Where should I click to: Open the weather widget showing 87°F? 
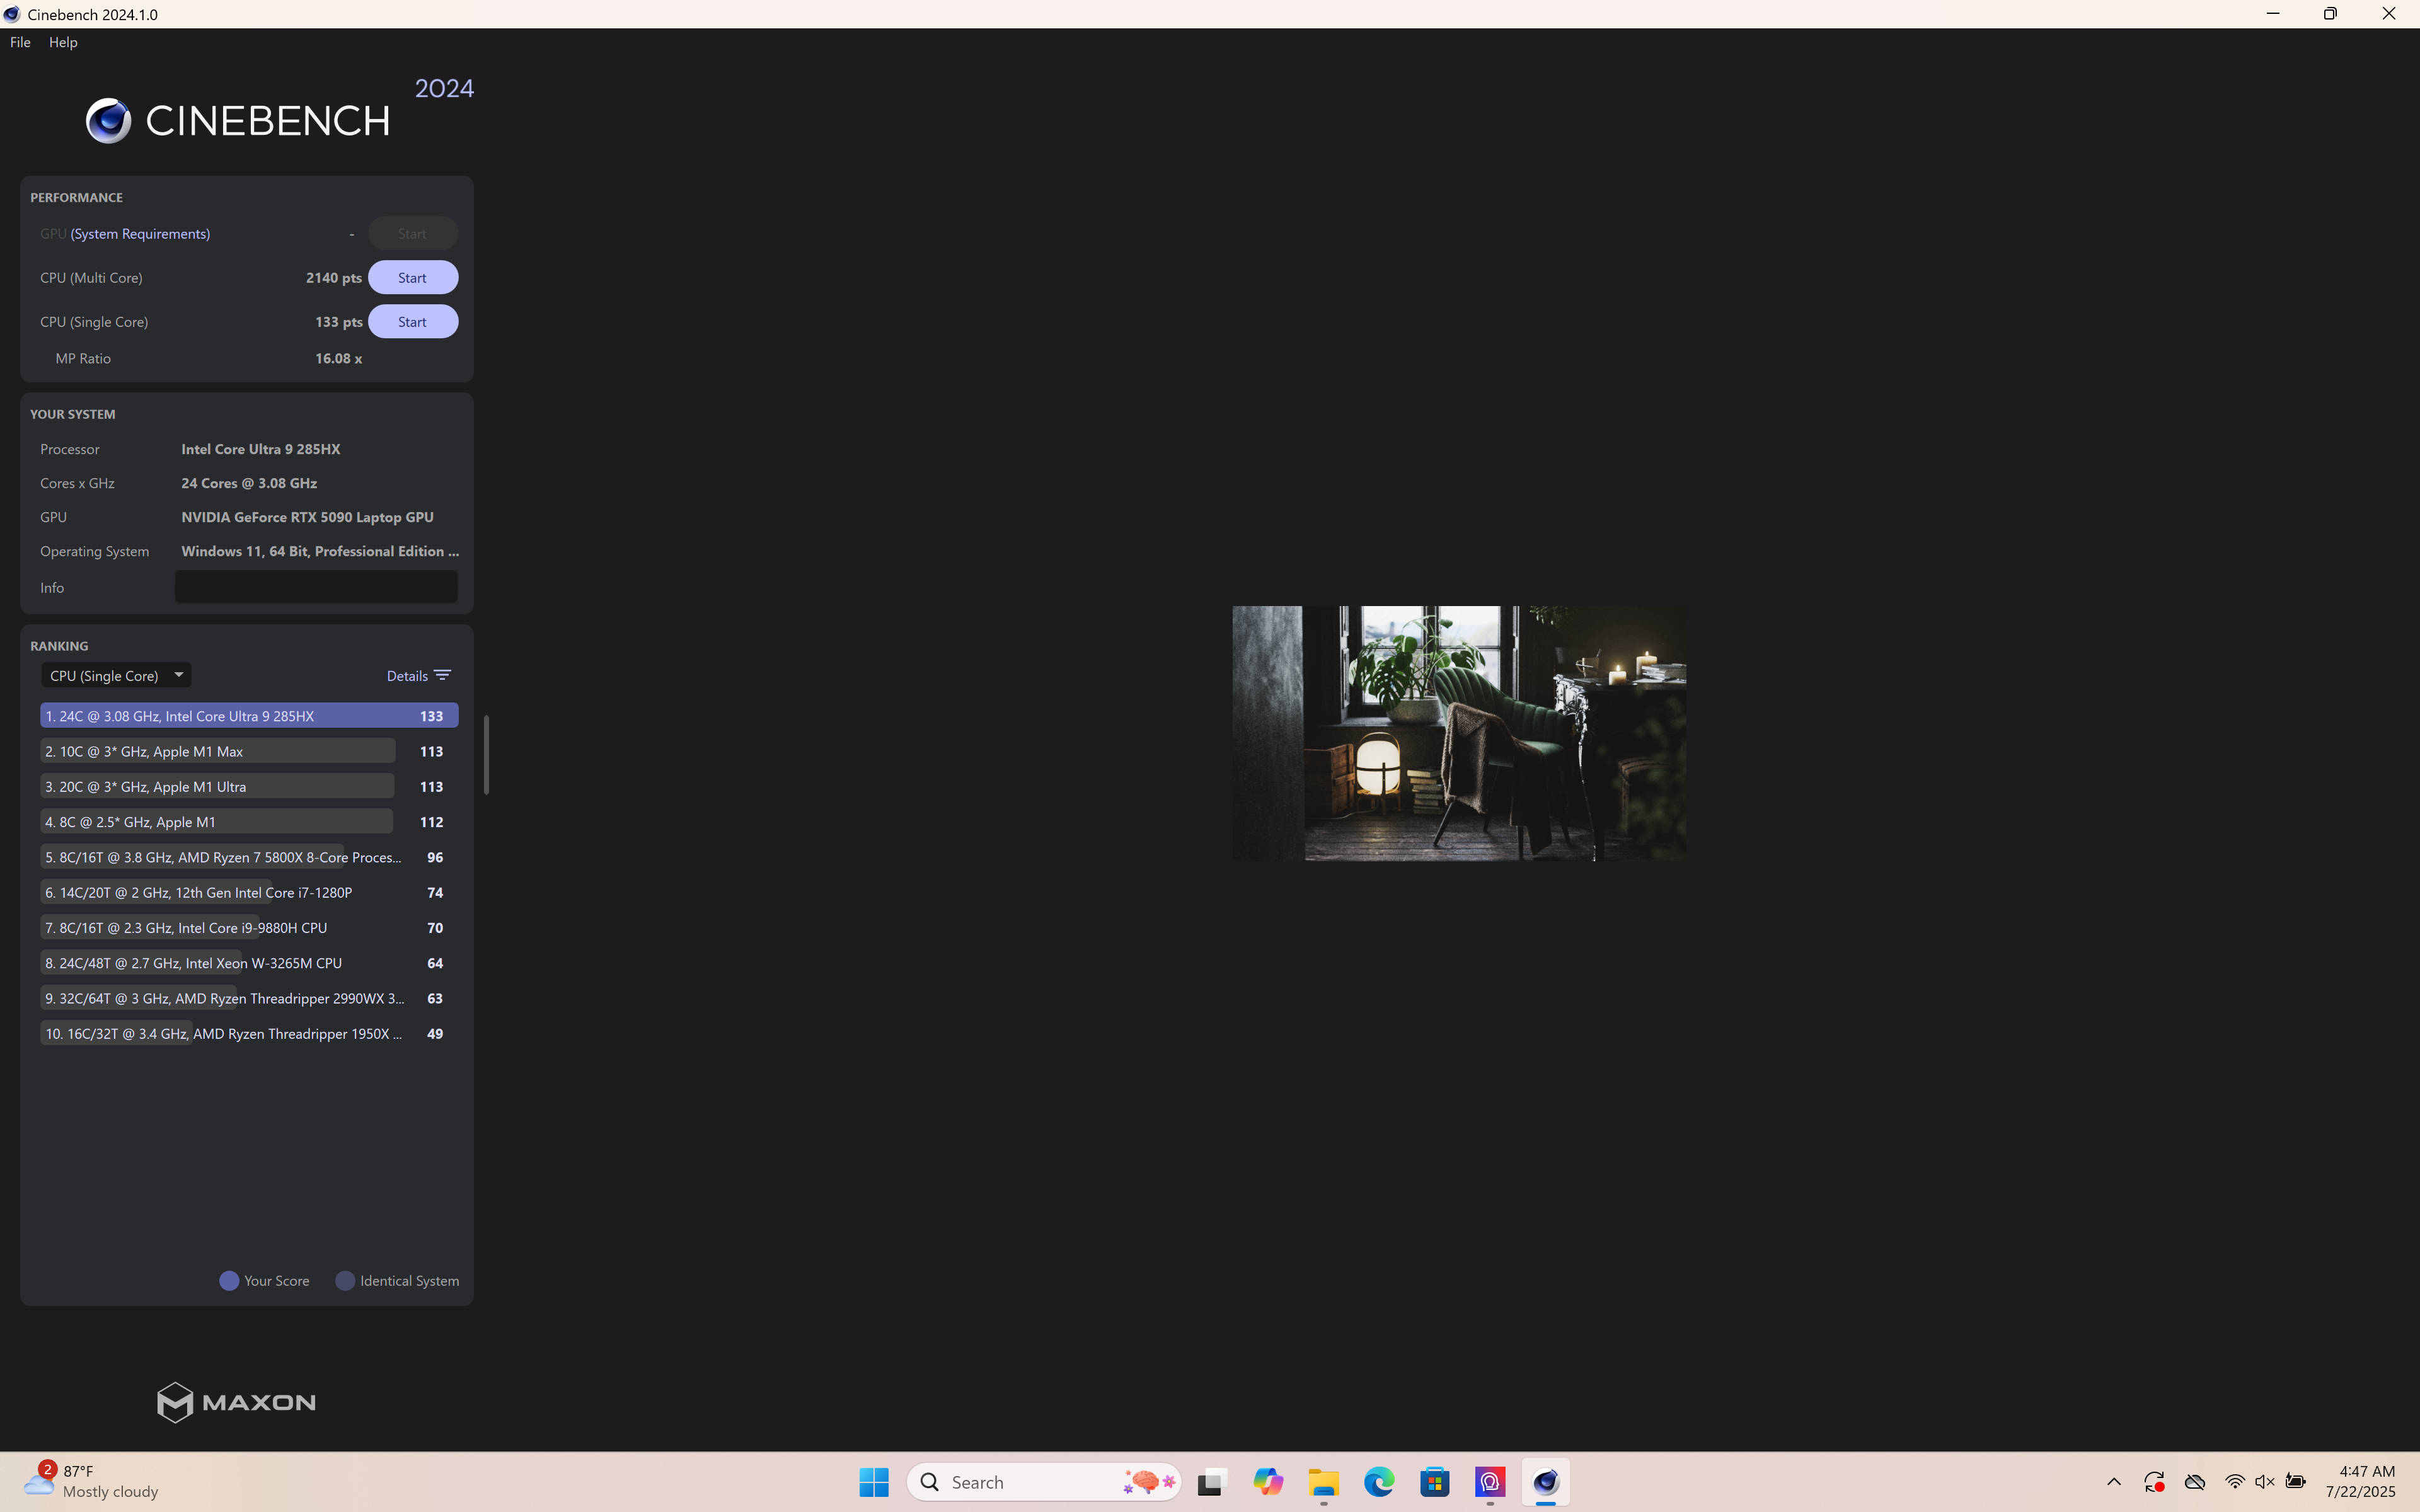click(x=92, y=1481)
